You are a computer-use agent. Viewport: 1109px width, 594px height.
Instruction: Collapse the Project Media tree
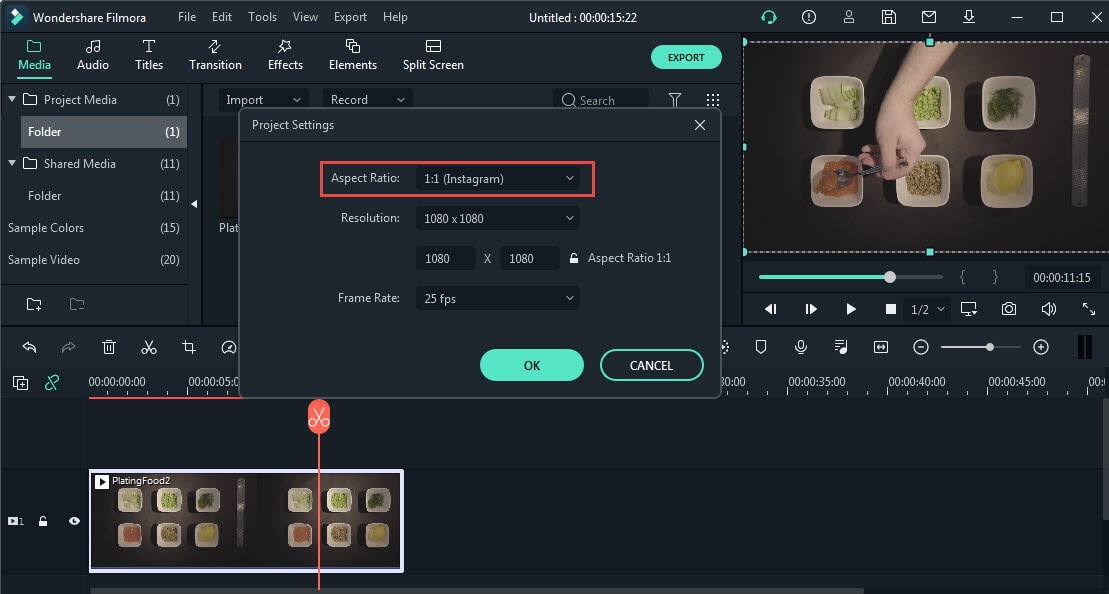coord(12,99)
